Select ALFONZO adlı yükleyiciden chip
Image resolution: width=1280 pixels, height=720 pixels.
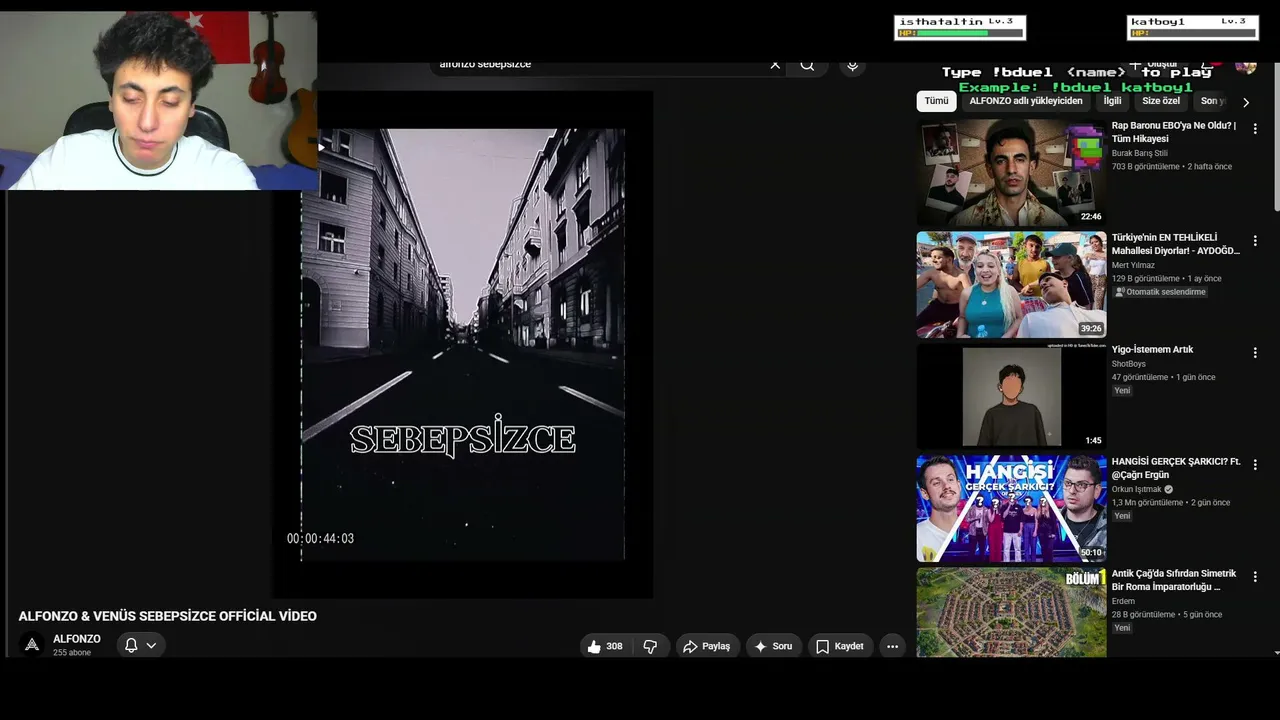pyautogui.click(x=1026, y=101)
